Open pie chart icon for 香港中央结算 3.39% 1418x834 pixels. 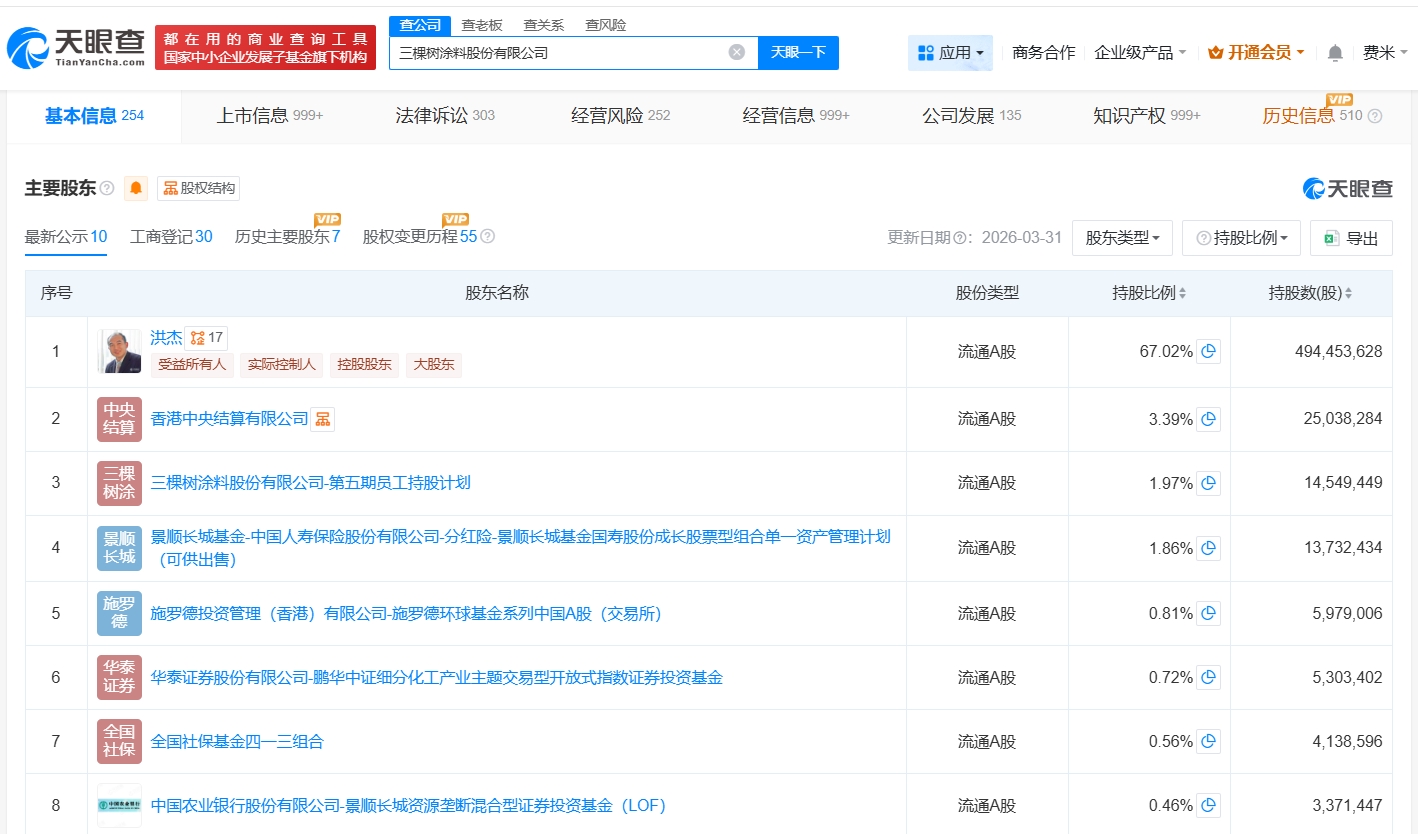tap(1209, 419)
